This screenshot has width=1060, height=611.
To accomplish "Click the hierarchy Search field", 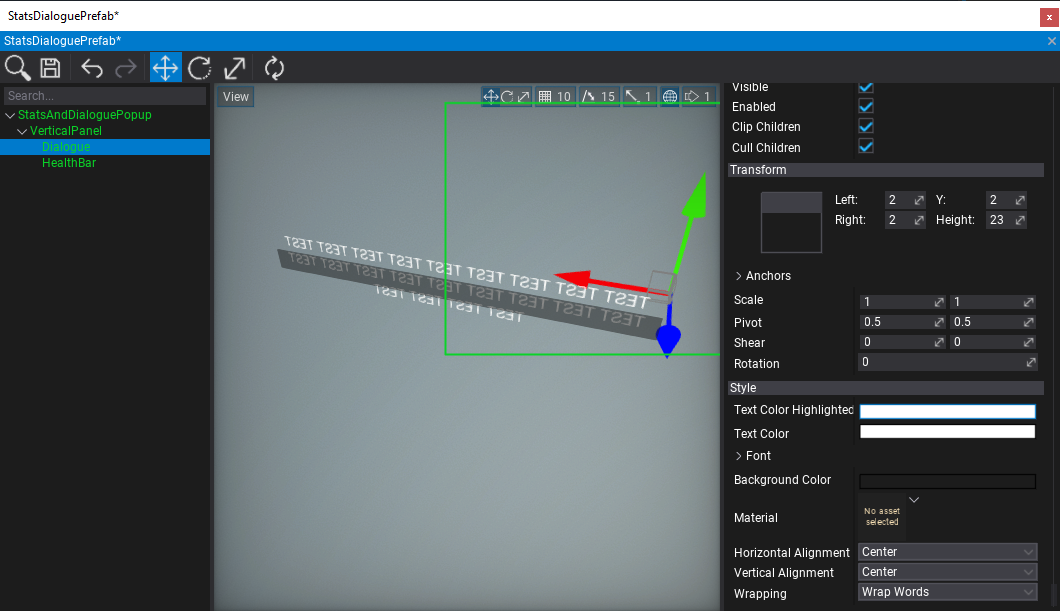I will pyautogui.click(x=105, y=96).
